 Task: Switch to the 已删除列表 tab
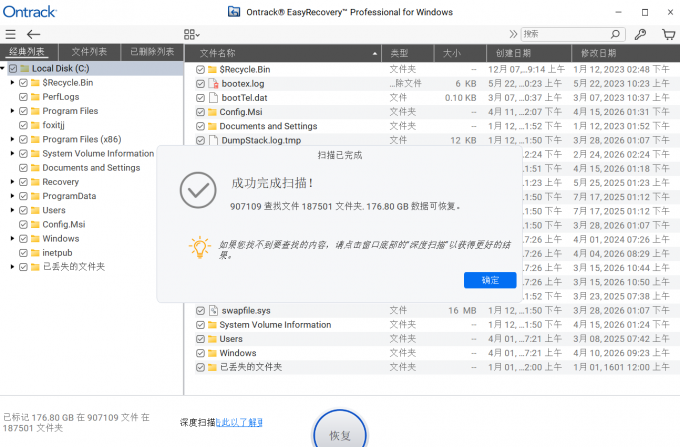[152, 52]
